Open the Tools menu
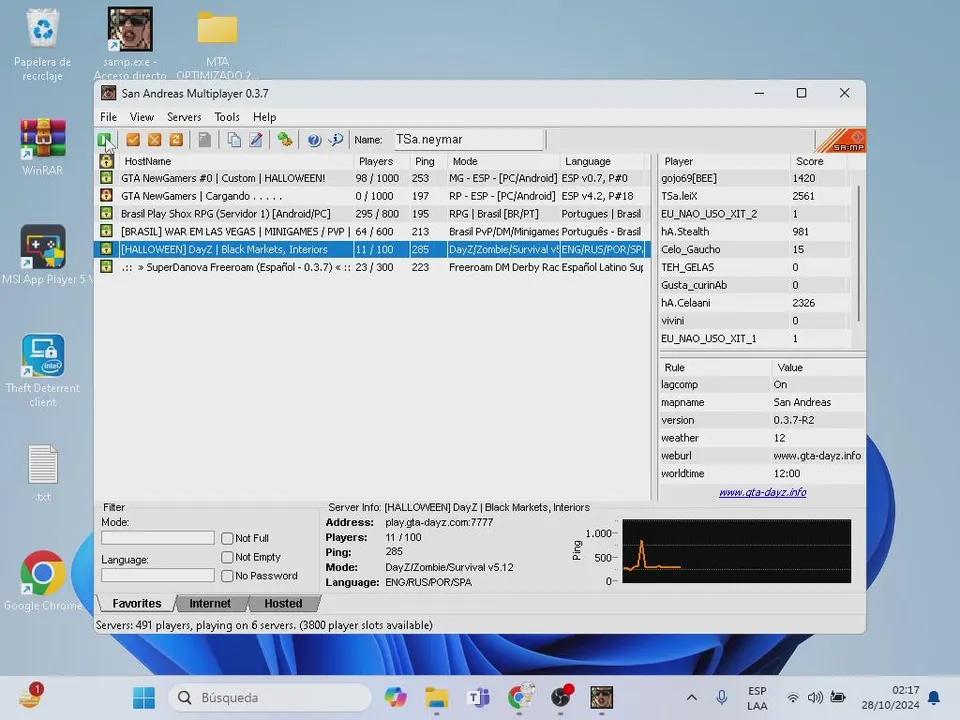This screenshot has width=960, height=720. tap(227, 117)
